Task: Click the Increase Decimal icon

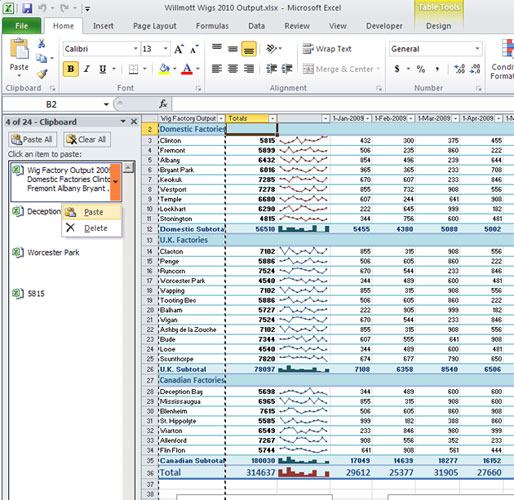Action: click(x=460, y=69)
